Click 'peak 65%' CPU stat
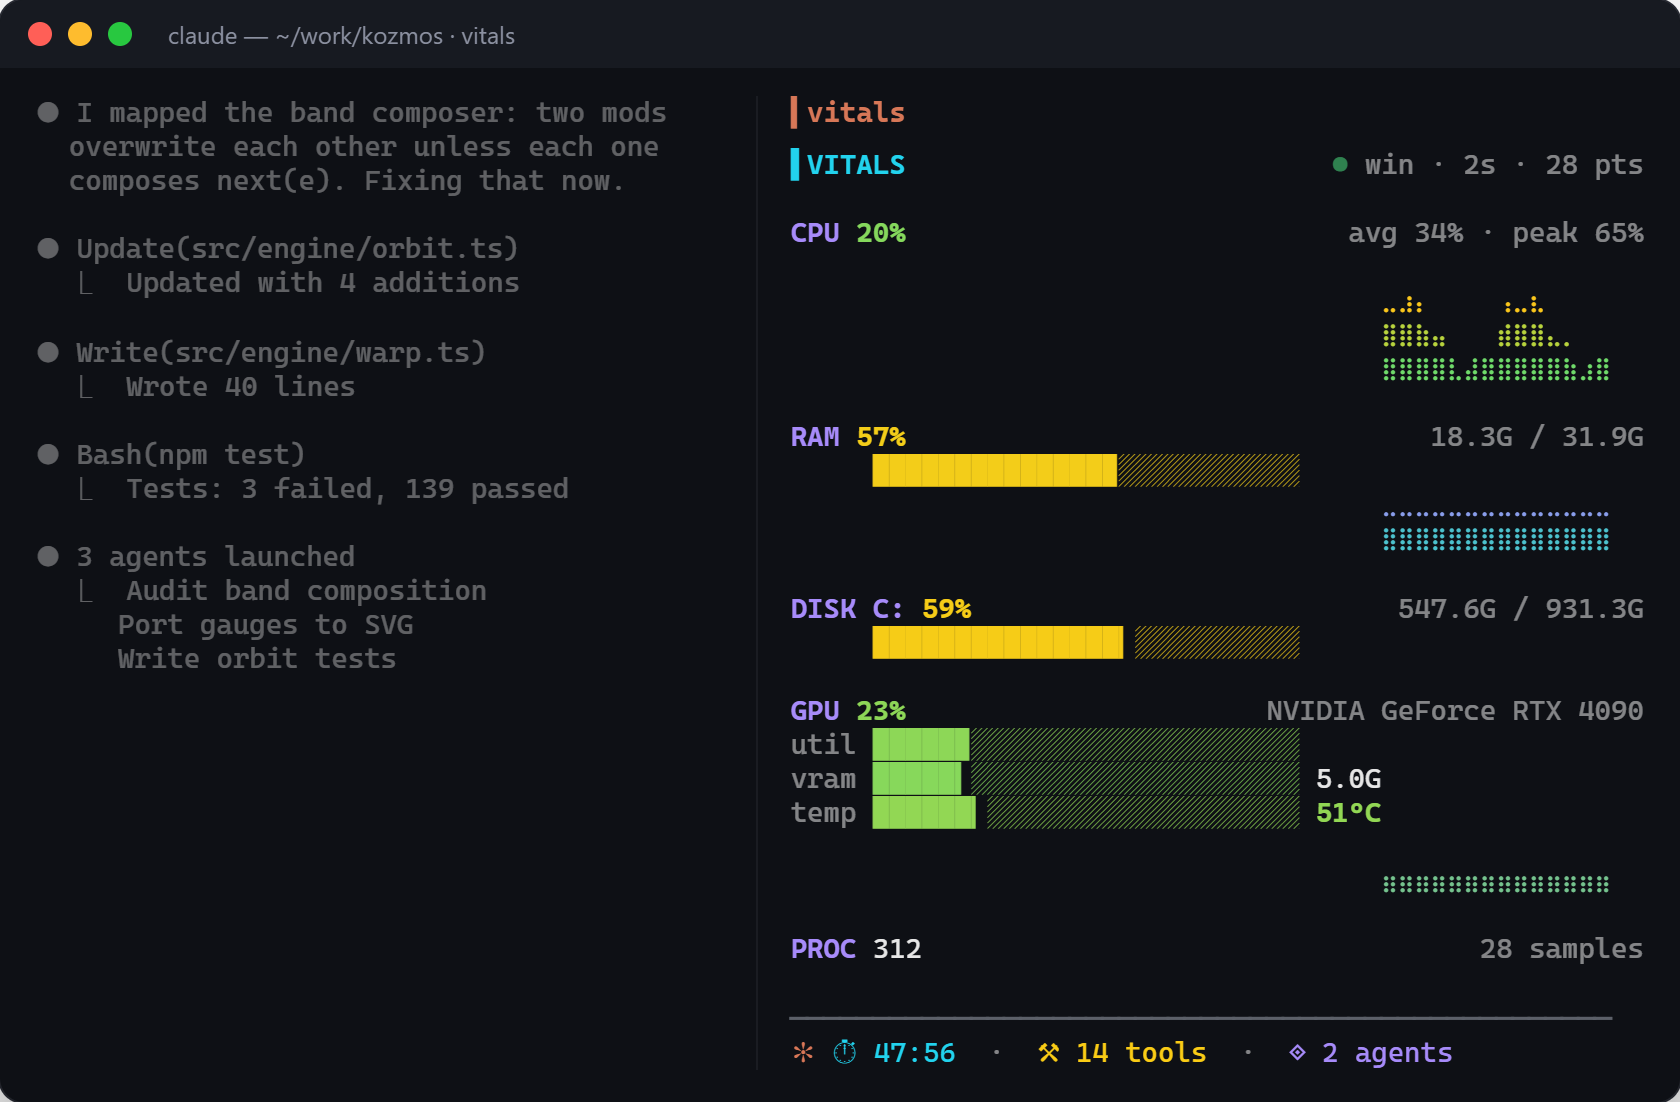 pos(1578,232)
